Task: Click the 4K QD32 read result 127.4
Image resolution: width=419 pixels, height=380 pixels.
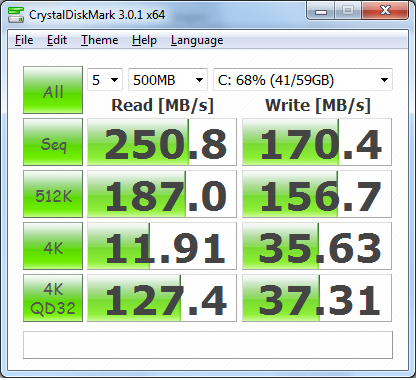Action: click(x=162, y=298)
